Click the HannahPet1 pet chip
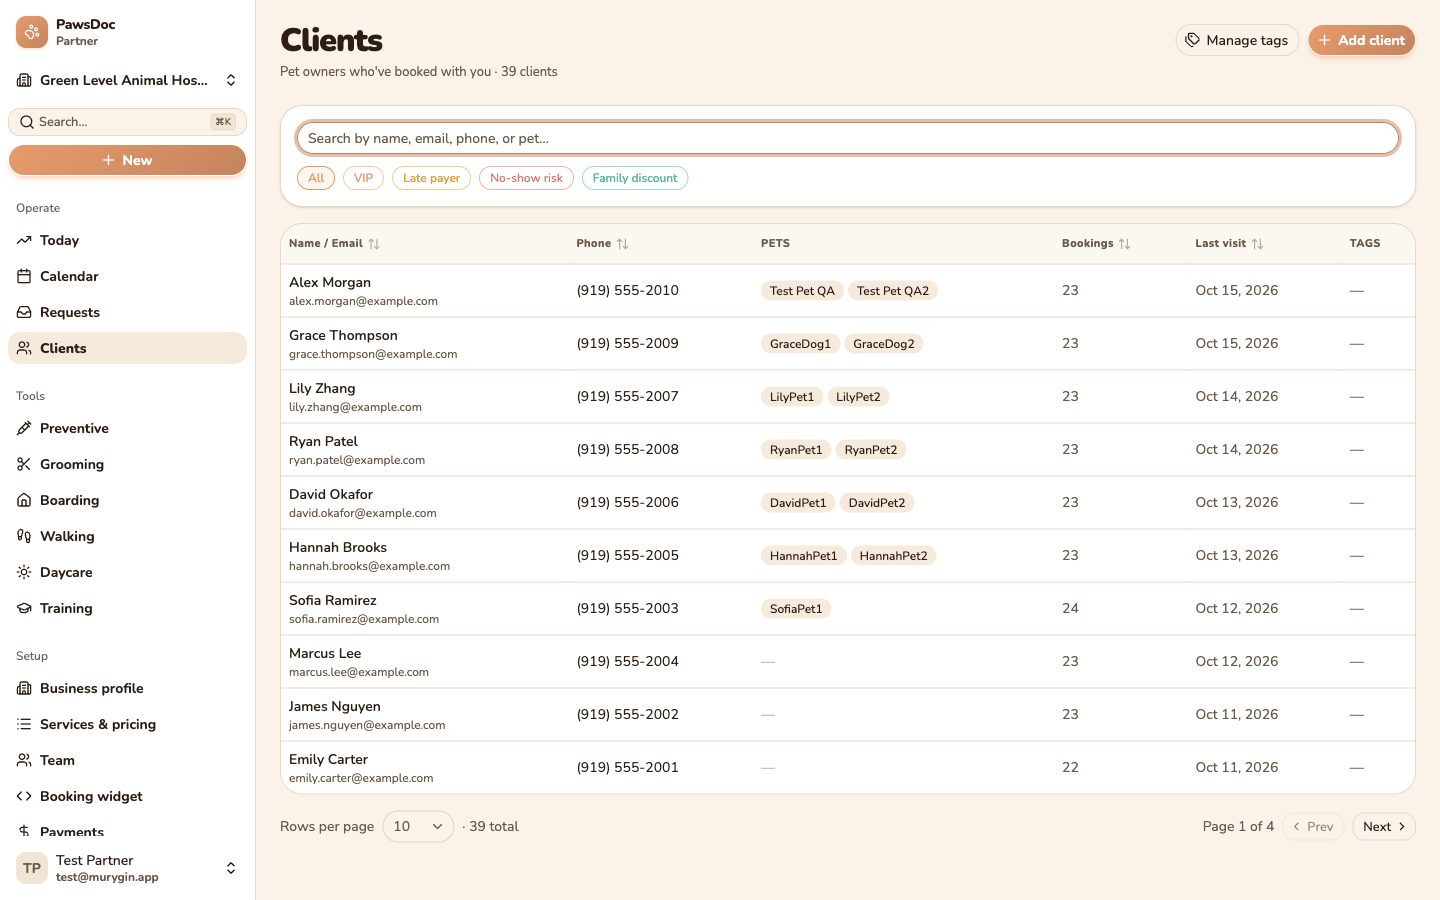The height and width of the screenshot is (900, 1440). [803, 556]
